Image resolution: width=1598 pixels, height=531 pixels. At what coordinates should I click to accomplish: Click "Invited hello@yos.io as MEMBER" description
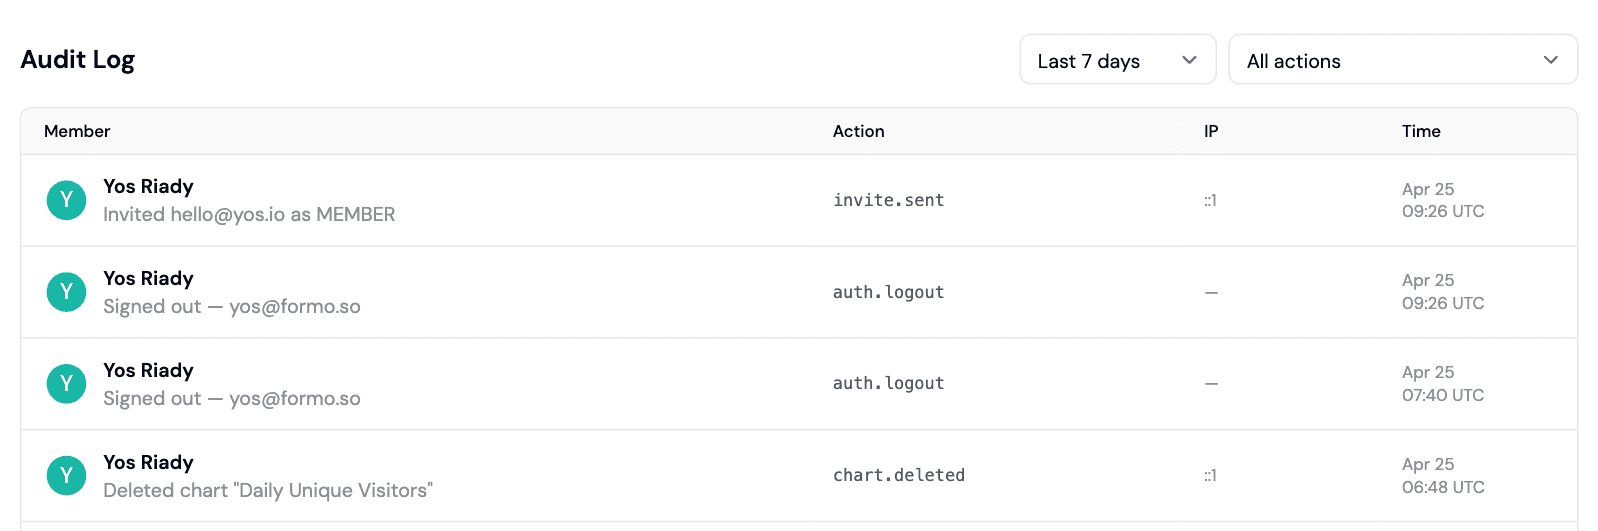click(249, 214)
